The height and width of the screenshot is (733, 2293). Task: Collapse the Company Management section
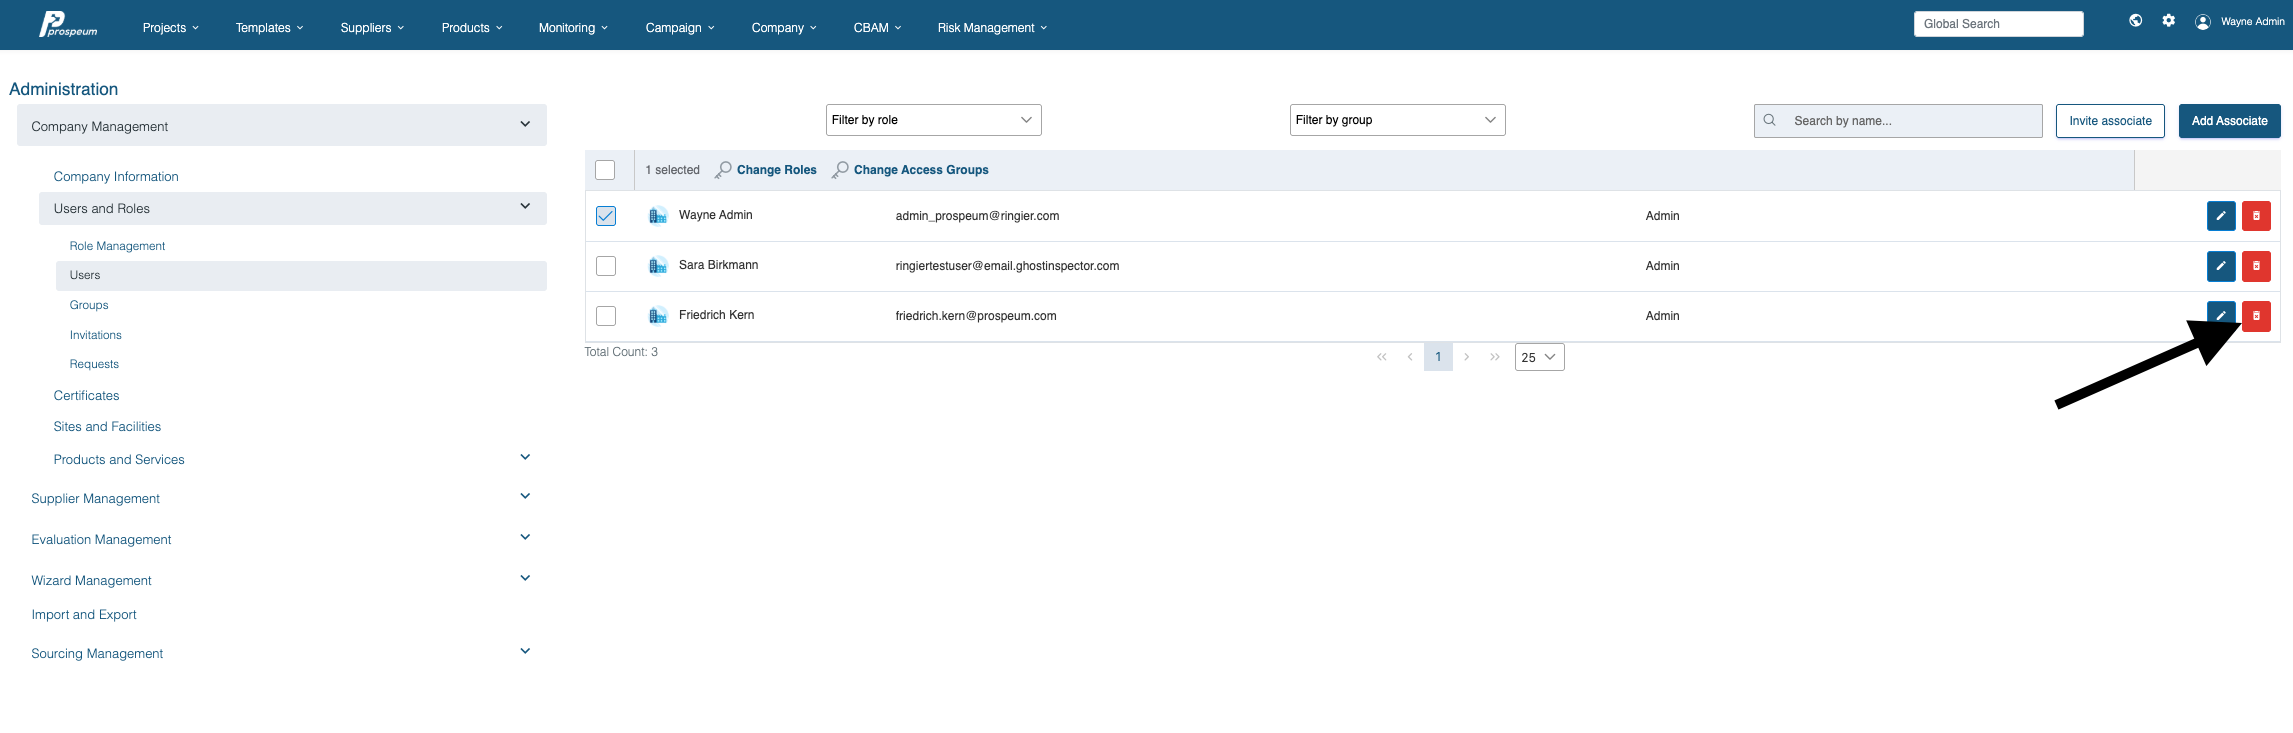(x=282, y=125)
